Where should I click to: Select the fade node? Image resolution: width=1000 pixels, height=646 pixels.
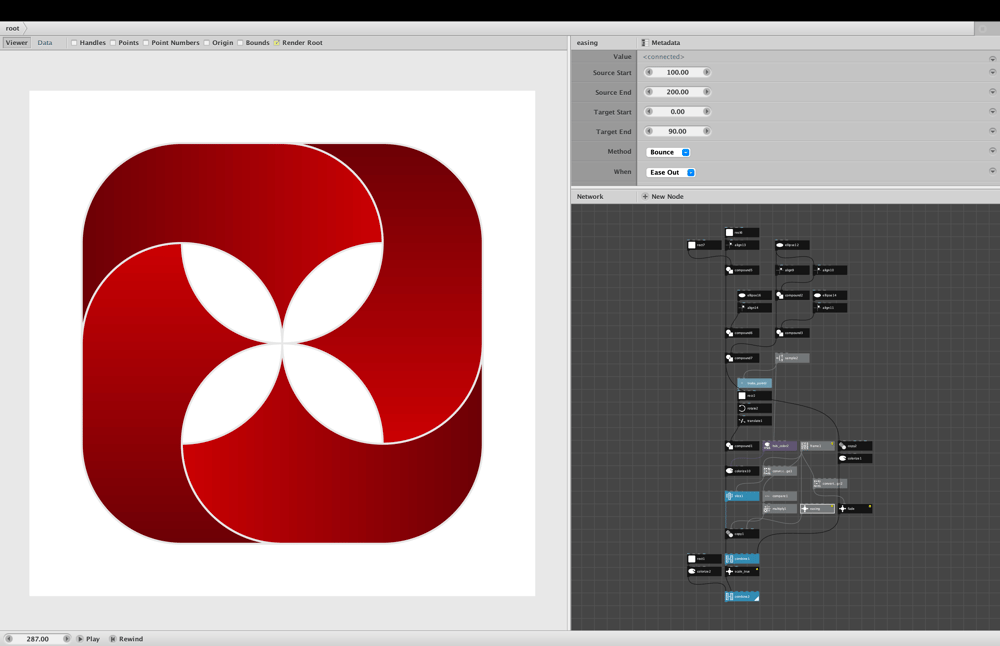[x=855, y=509]
